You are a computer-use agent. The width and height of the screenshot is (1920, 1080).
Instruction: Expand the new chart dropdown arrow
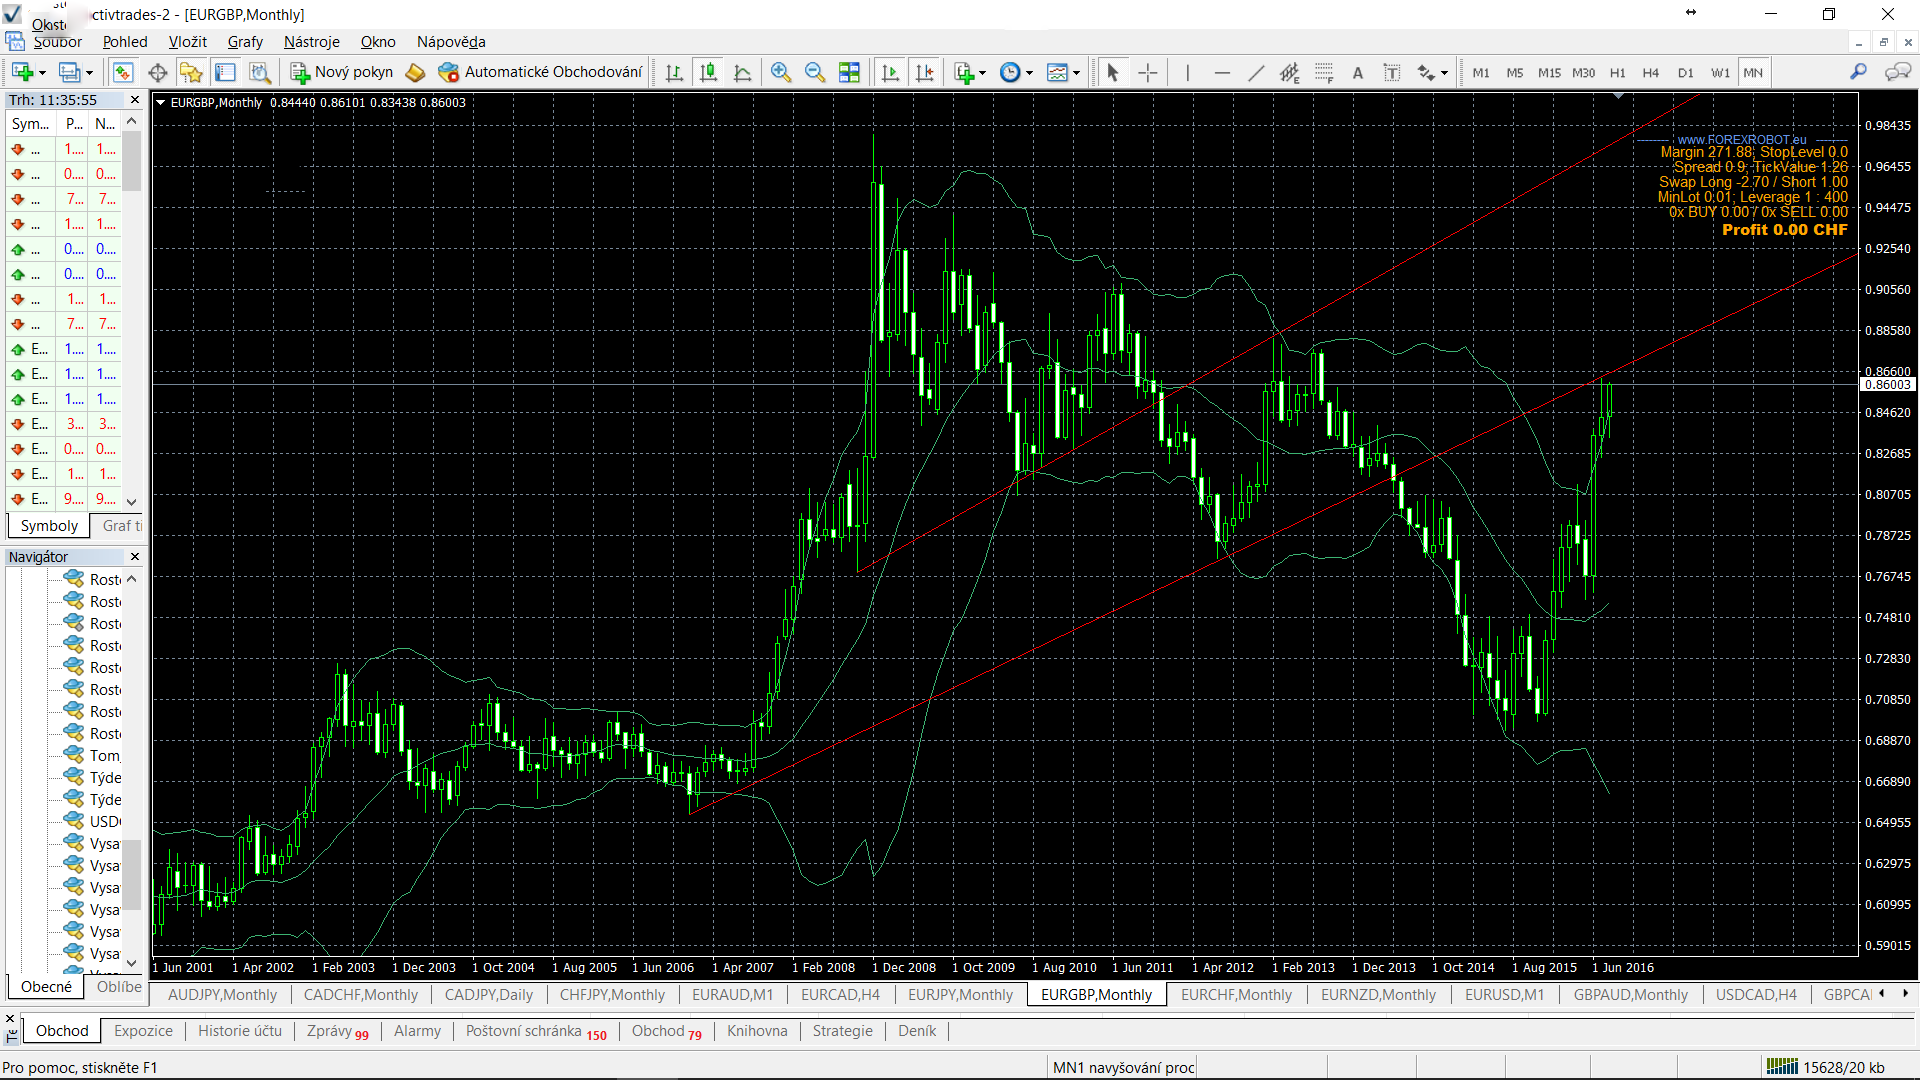pos(42,73)
